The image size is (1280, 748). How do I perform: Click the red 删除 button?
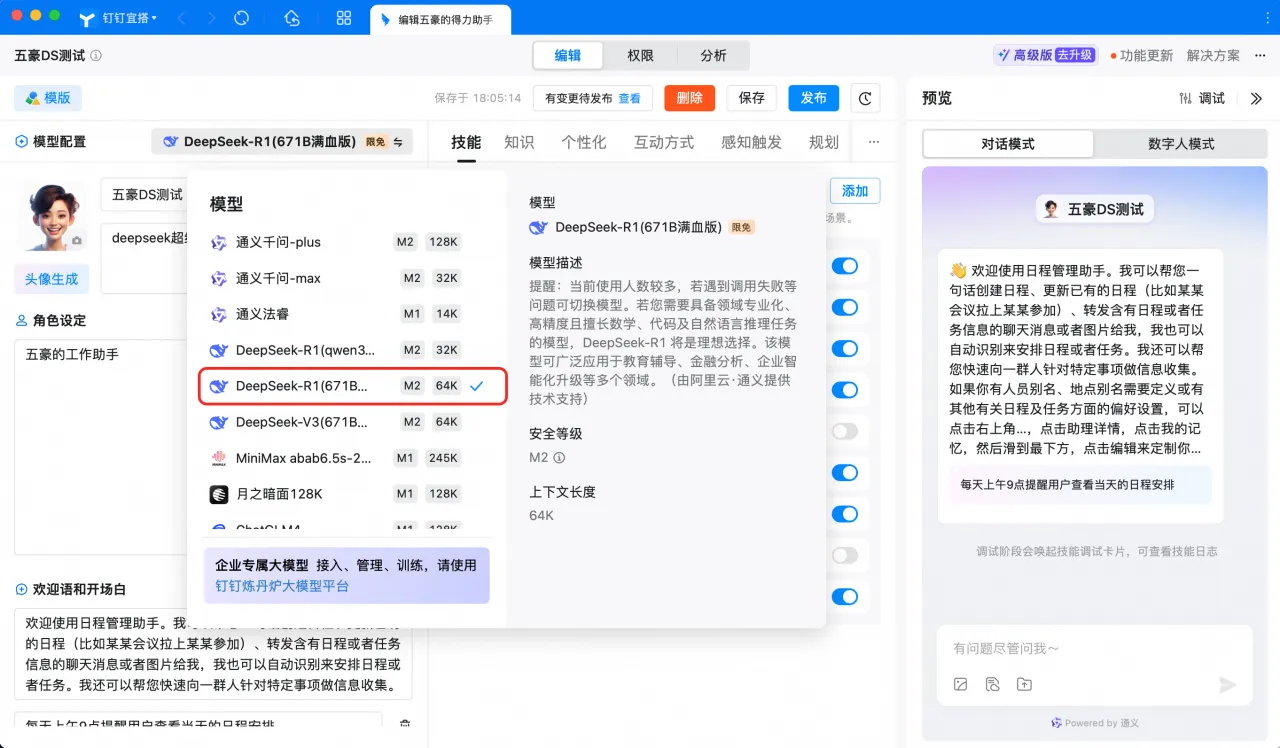click(689, 98)
